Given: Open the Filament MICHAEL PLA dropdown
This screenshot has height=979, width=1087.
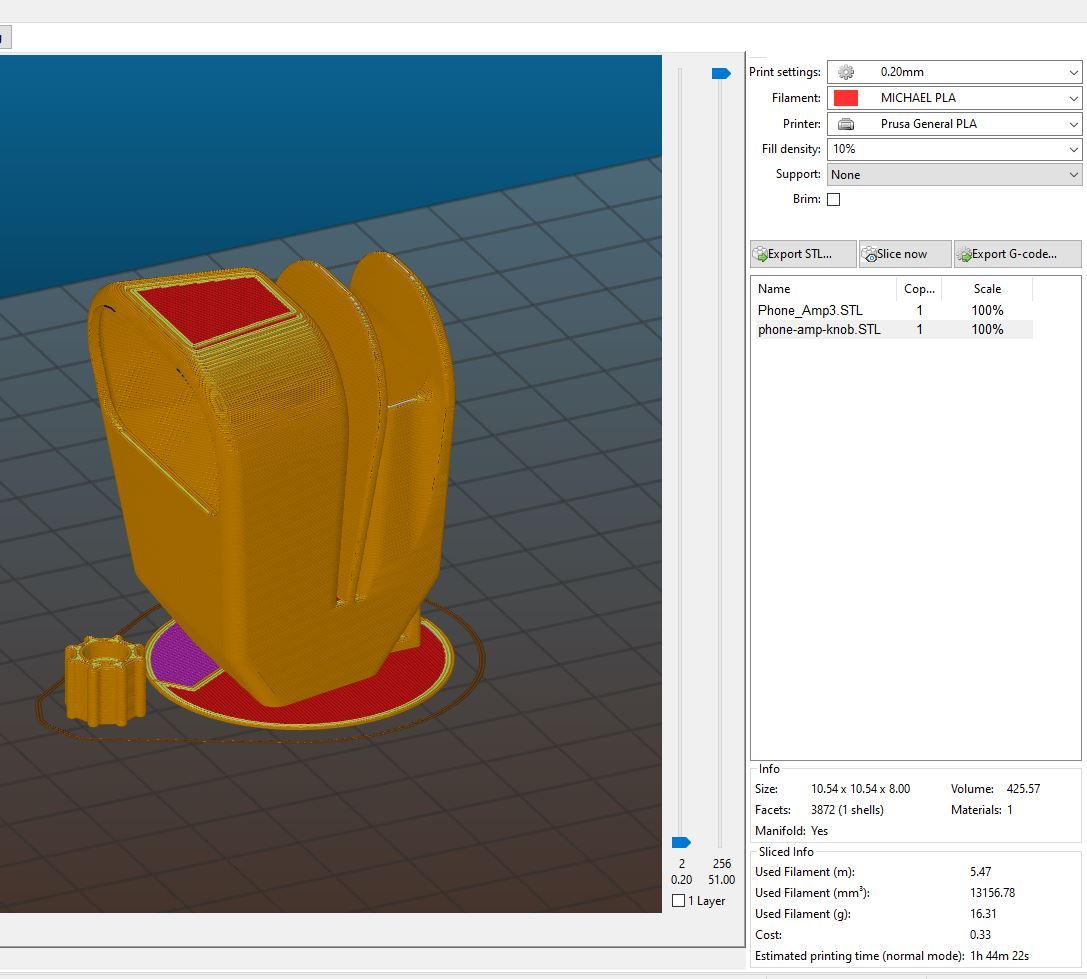Looking at the screenshot, I should [954, 98].
